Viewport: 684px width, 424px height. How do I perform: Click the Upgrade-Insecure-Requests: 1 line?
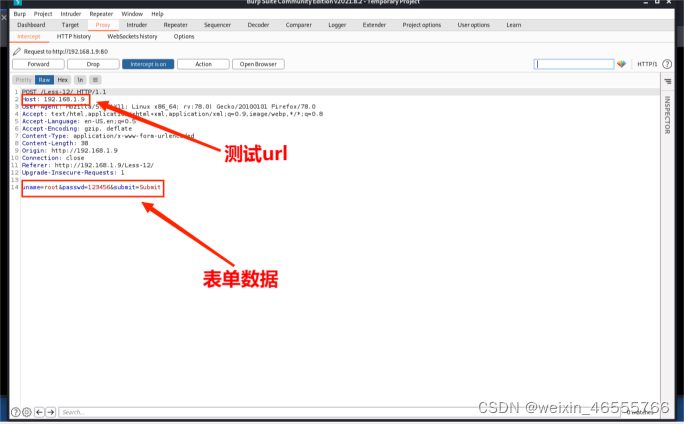[73, 173]
